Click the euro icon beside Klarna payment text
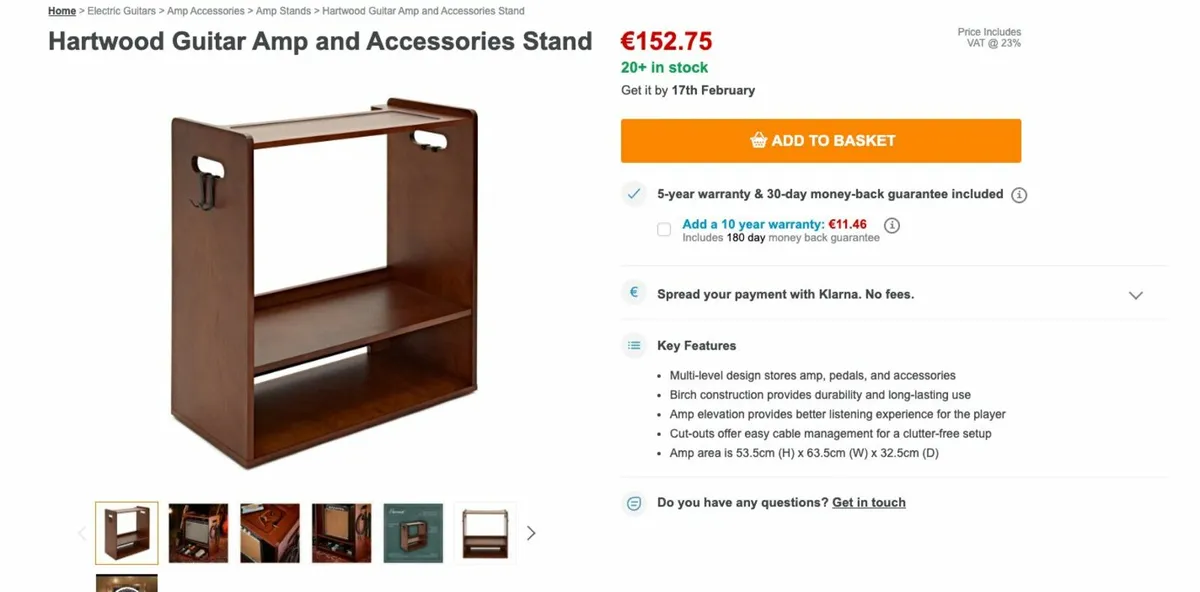 633,292
